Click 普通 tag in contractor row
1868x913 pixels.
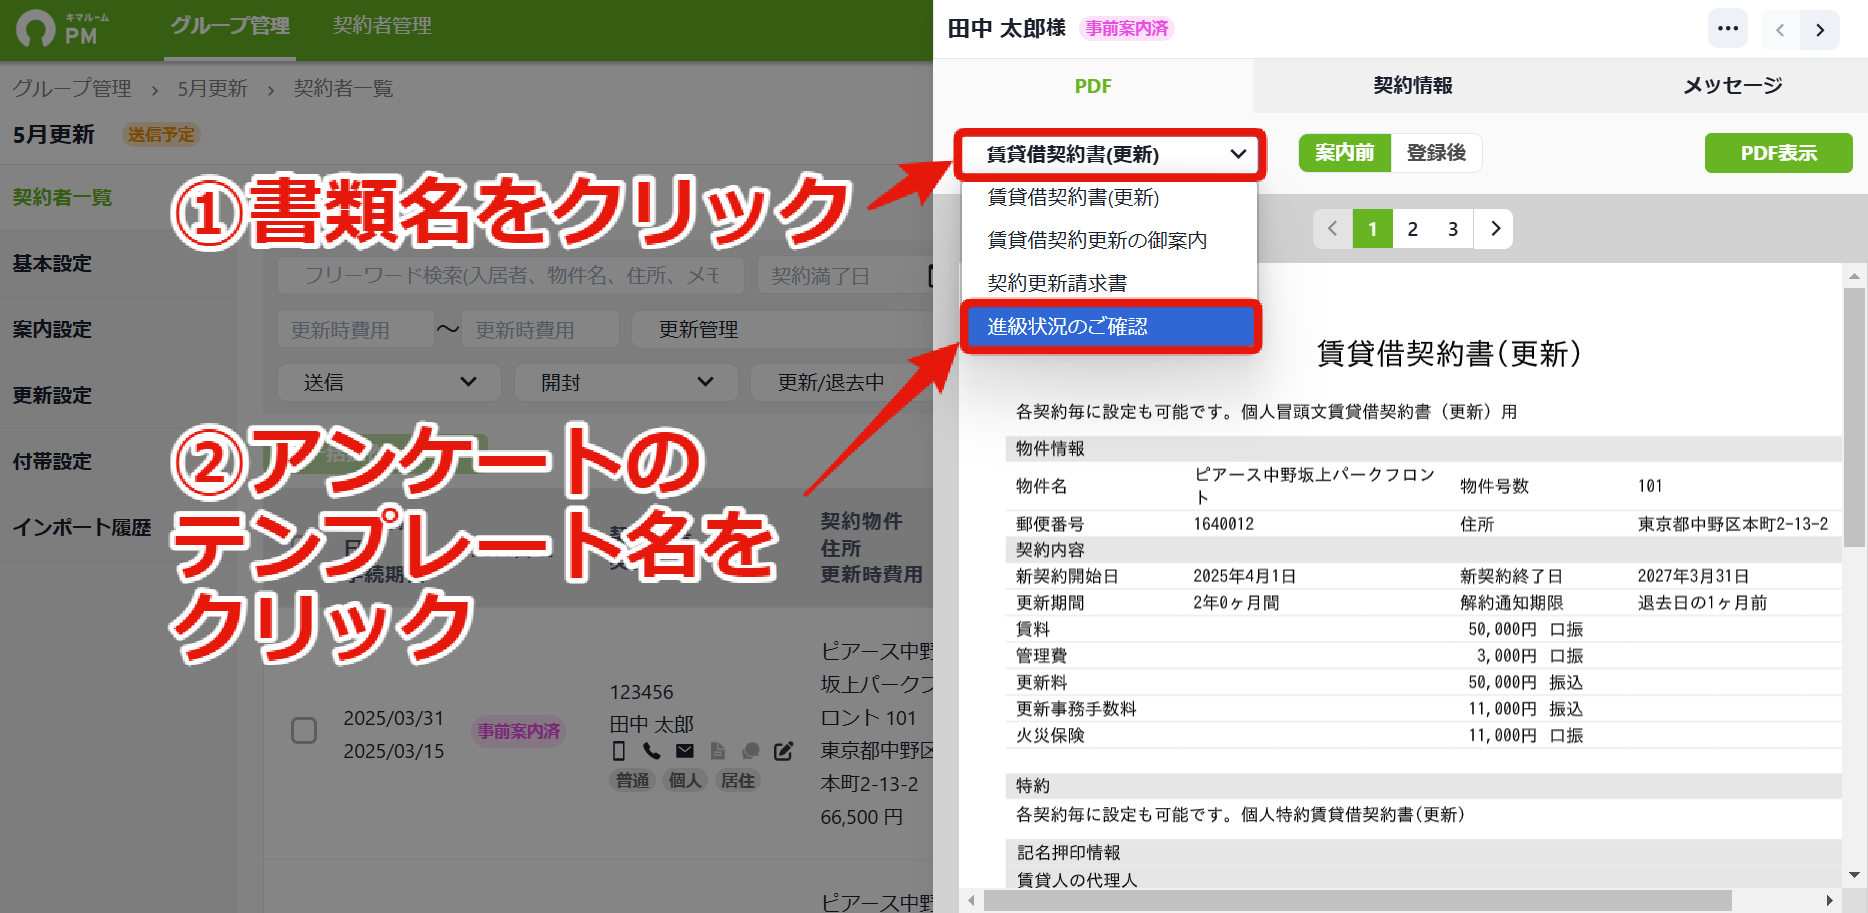(x=633, y=781)
